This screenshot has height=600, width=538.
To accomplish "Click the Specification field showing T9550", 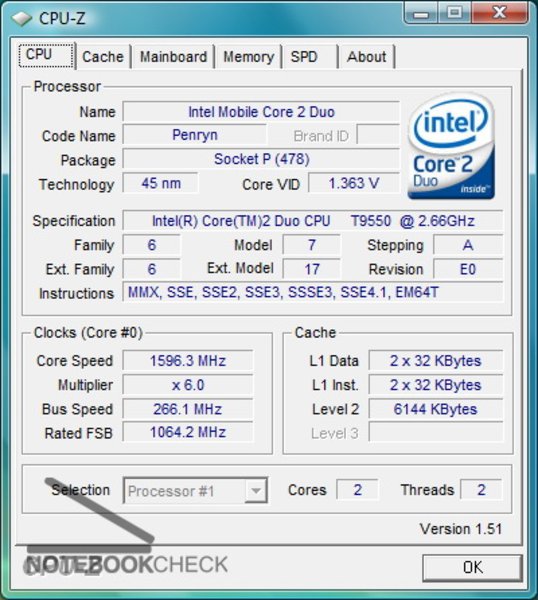I will [x=313, y=221].
